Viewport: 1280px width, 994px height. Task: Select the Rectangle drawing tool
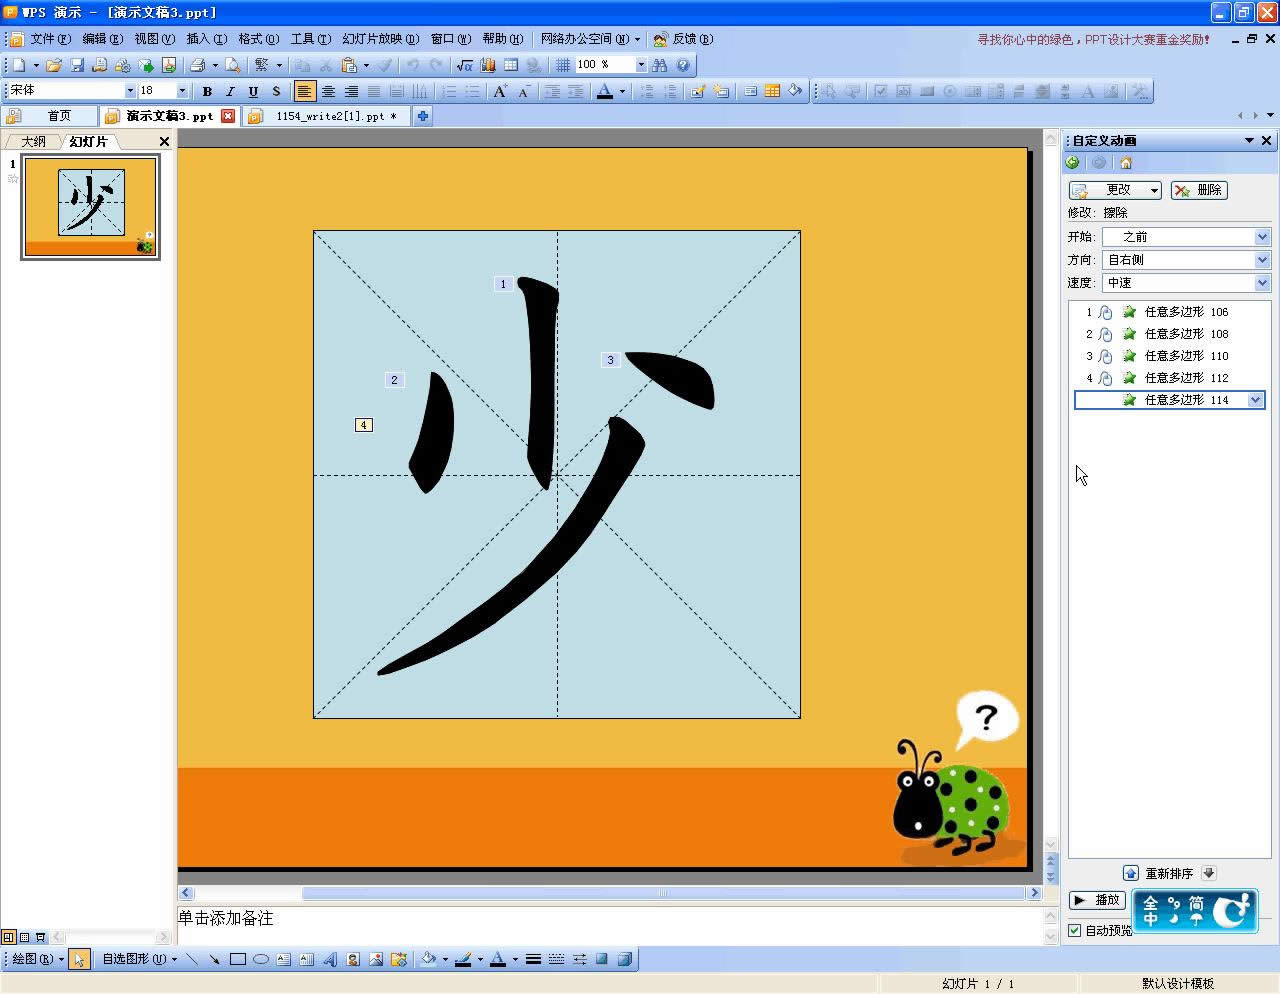pos(238,959)
